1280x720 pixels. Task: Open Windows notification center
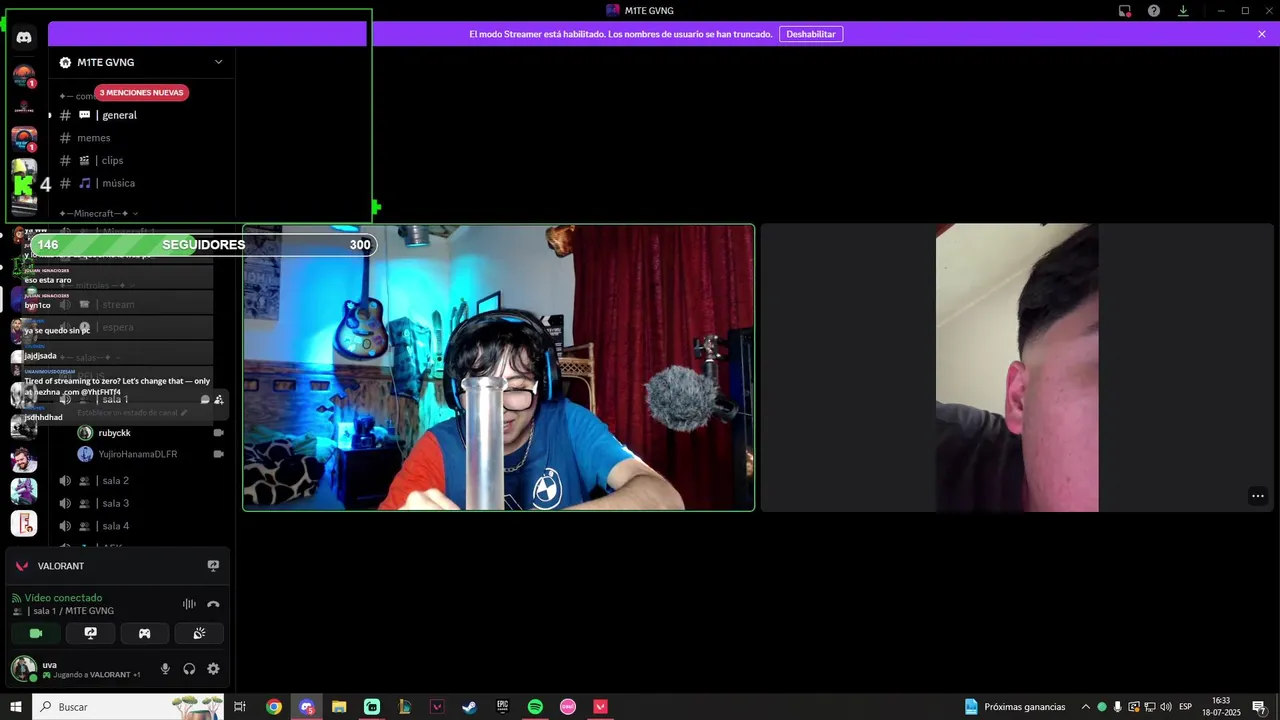tap(1259, 707)
